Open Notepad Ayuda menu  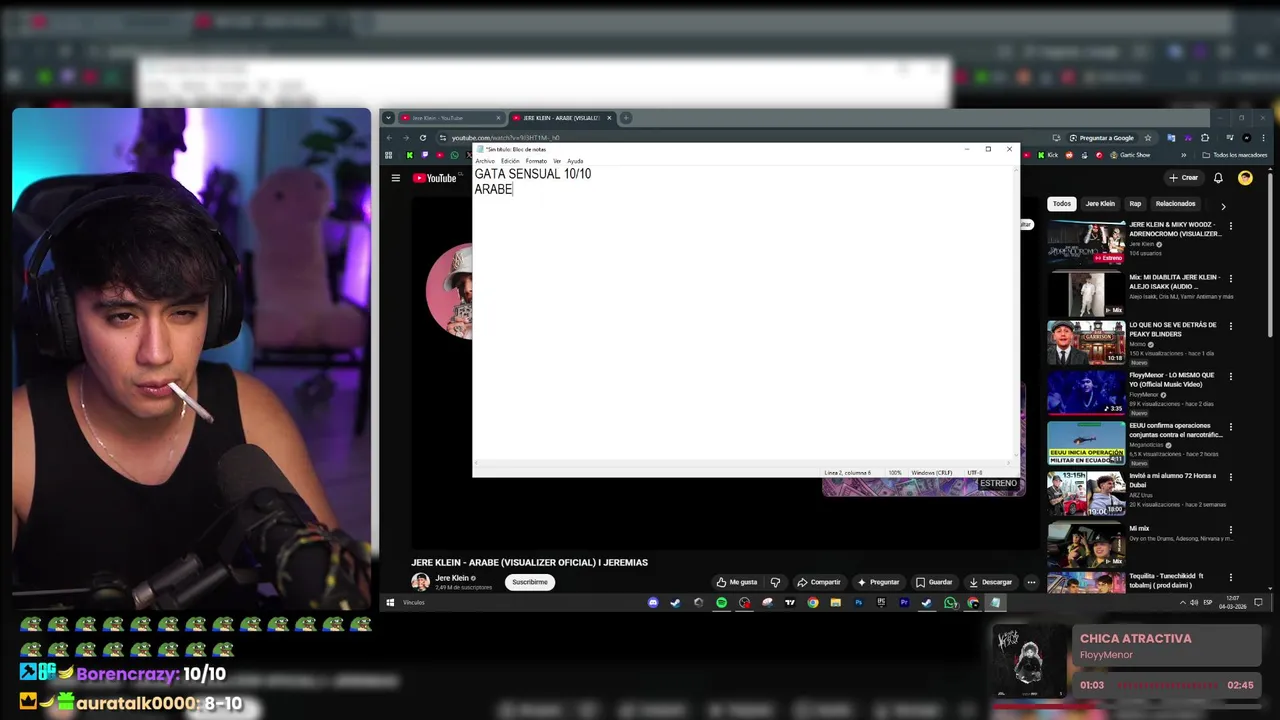[575, 161]
